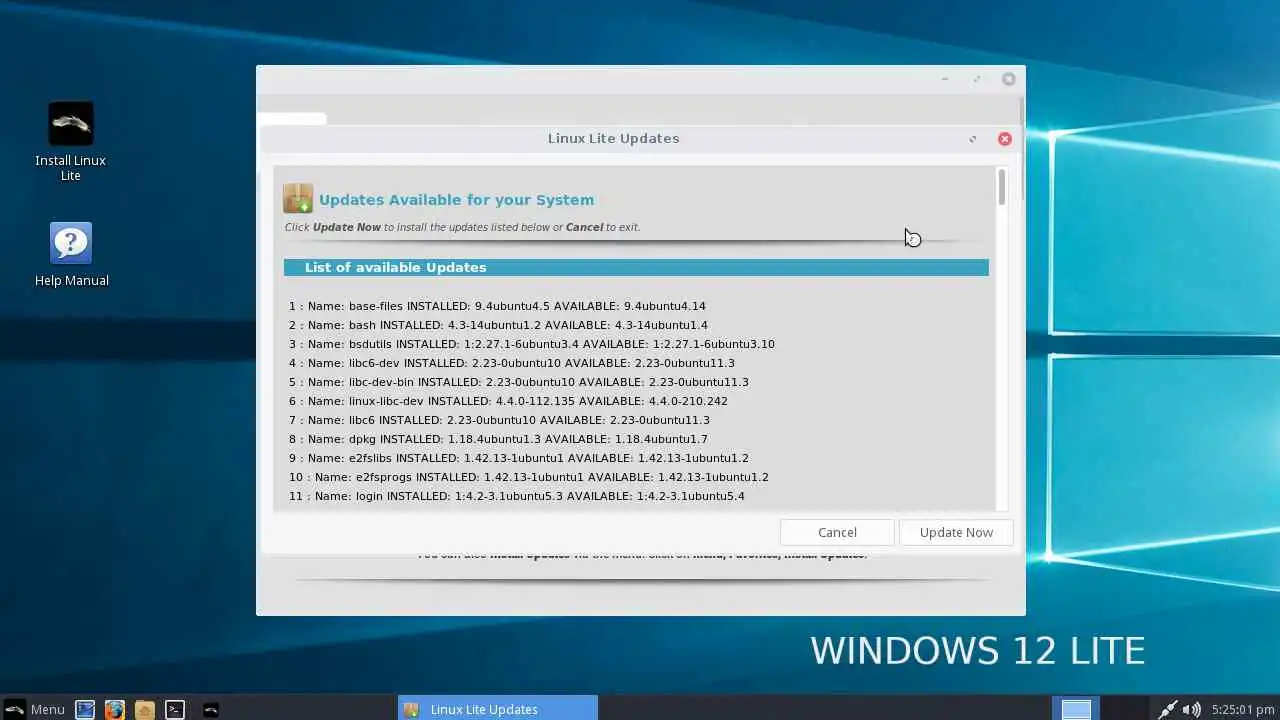The width and height of the screenshot is (1280, 720).
Task: Click Update Now to install updates
Action: coord(956,532)
